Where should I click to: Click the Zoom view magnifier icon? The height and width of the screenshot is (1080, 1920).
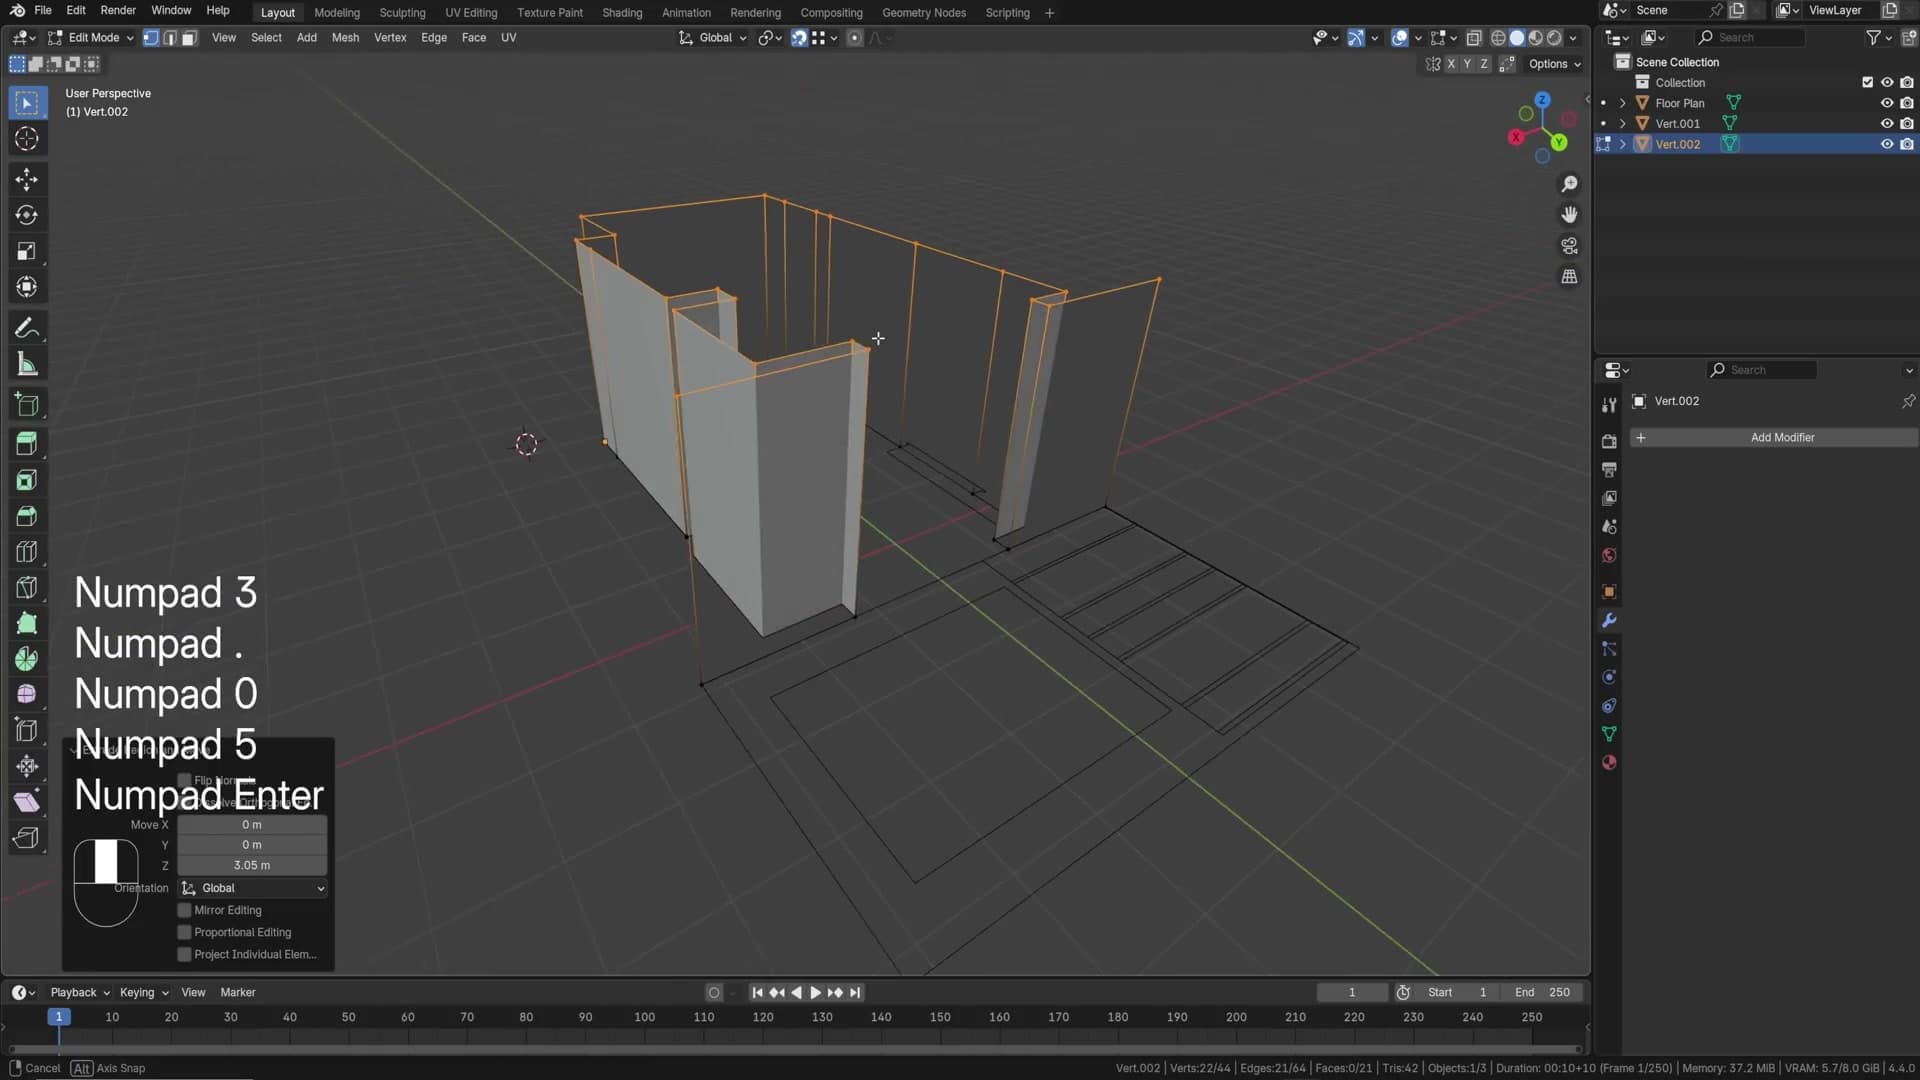click(1569, 185)
